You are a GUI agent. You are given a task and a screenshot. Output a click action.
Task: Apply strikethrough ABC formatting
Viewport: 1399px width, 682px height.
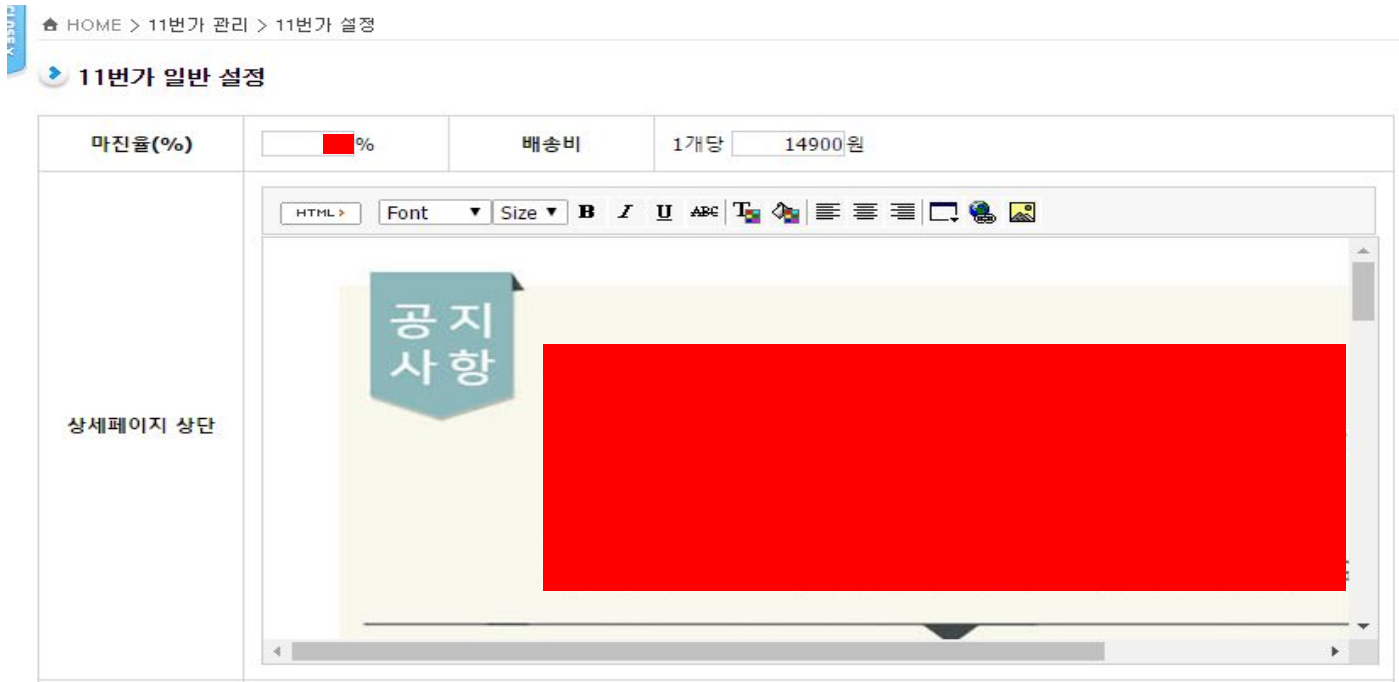[x=704, y=212]
